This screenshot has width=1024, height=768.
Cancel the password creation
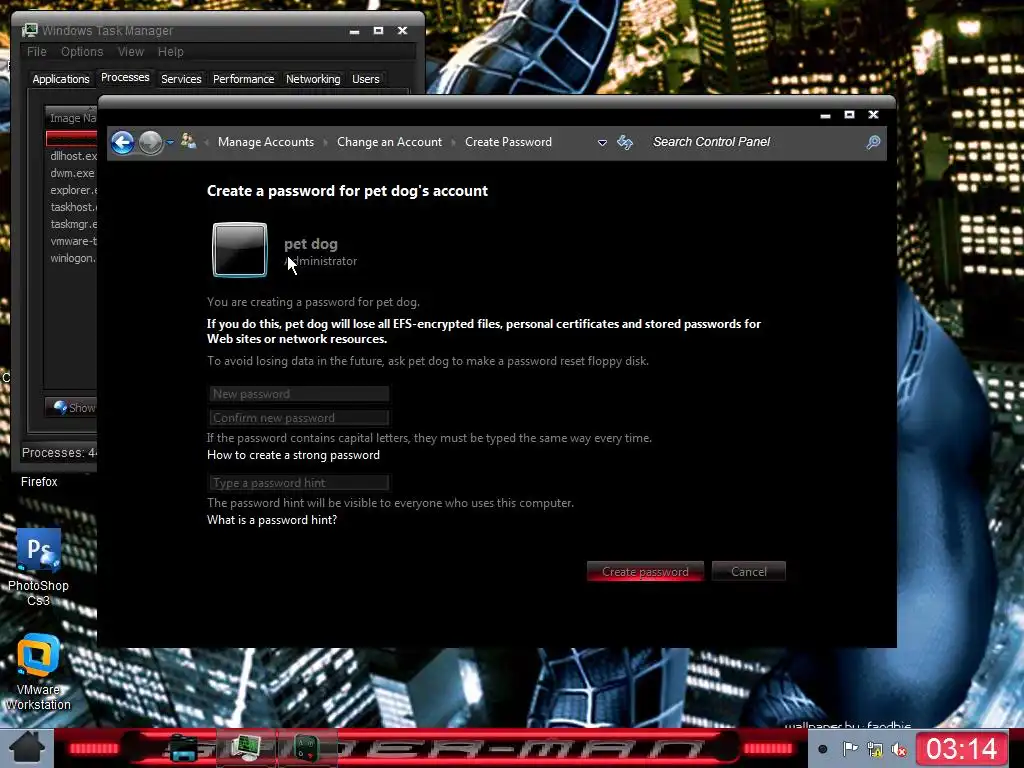(x=749, y=571)
